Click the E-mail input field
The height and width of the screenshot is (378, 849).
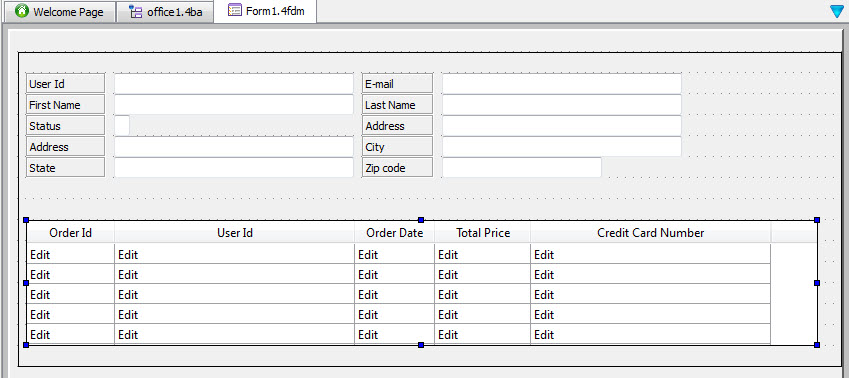[561, 84]
